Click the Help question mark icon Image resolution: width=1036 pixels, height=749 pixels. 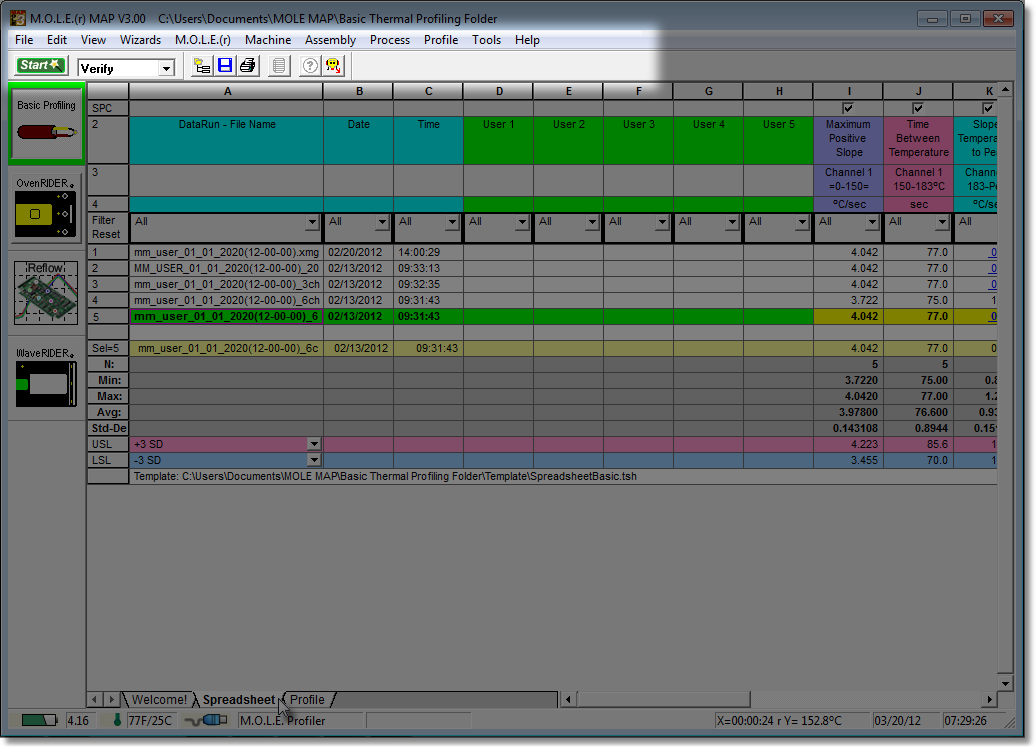coord(310,65)
